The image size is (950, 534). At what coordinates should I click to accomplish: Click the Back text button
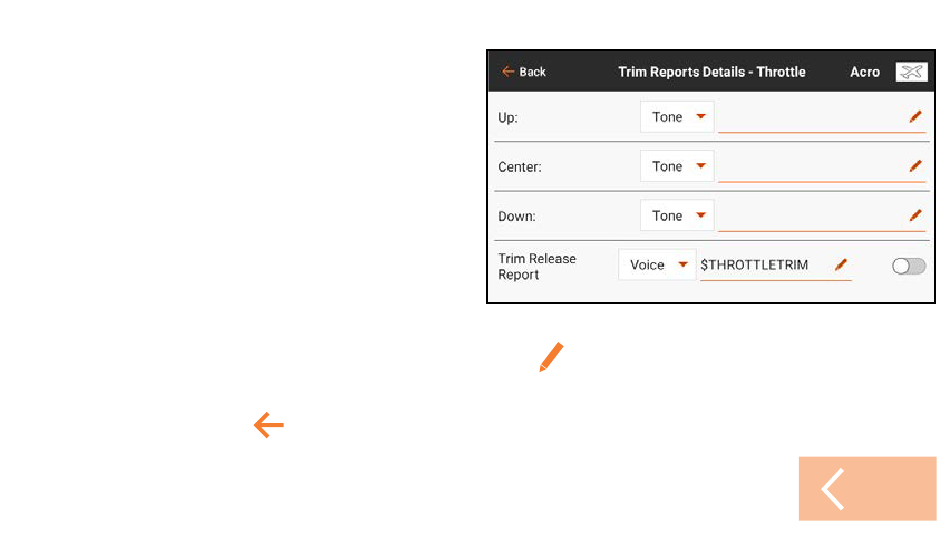533,72
